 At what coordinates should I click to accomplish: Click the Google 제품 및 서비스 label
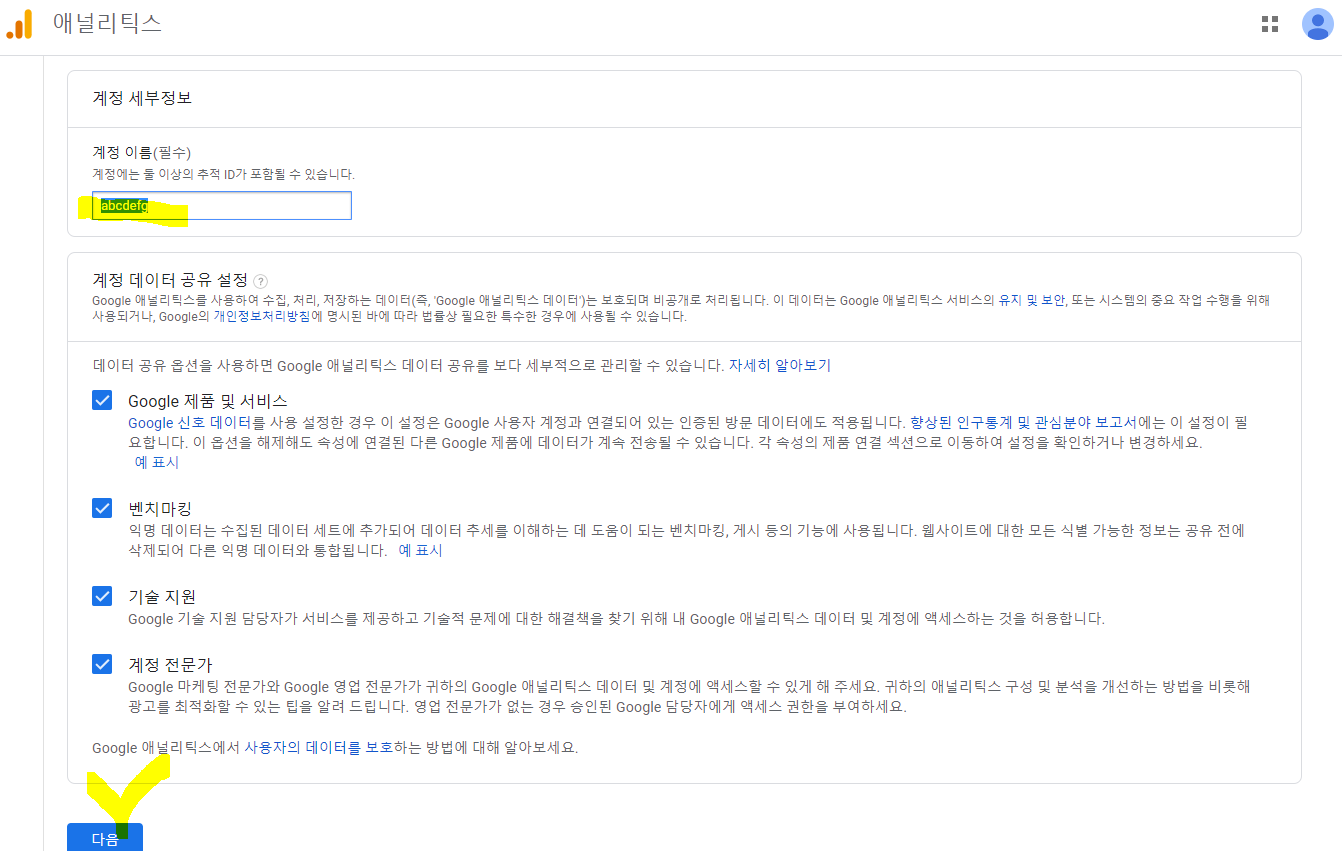point(208,401)
